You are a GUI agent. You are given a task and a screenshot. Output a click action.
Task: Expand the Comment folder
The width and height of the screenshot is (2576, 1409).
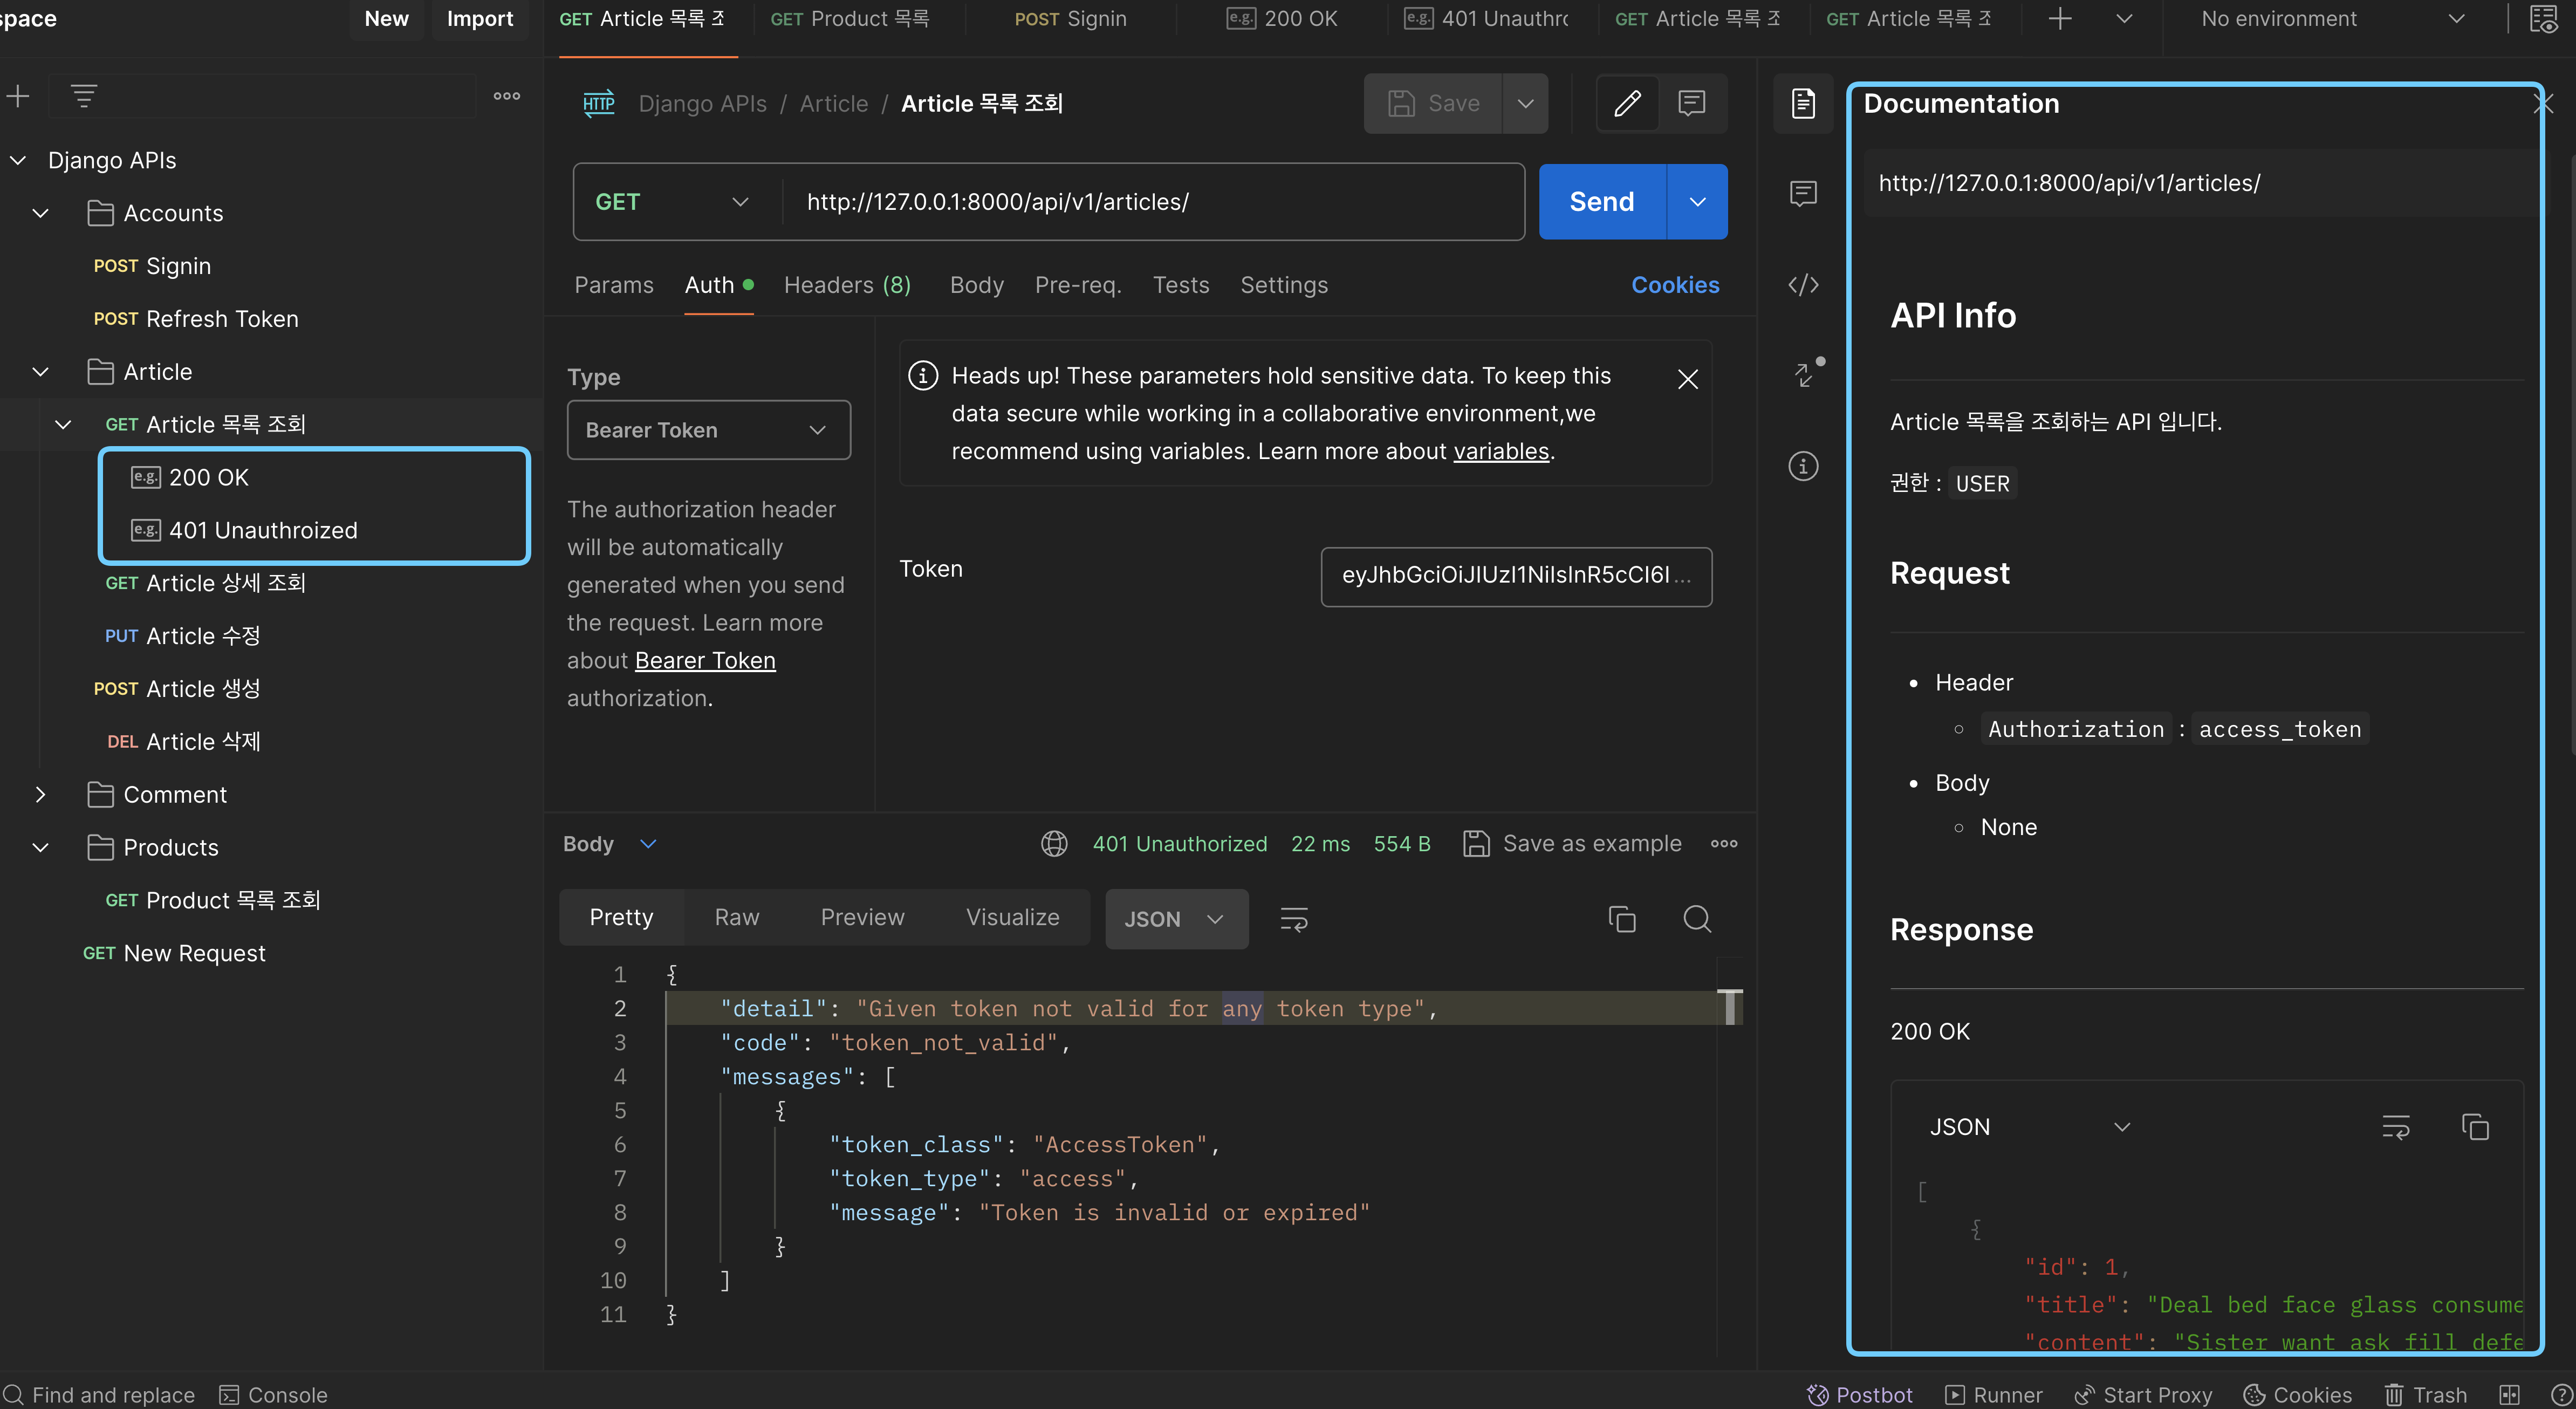(x=40, y=795)
